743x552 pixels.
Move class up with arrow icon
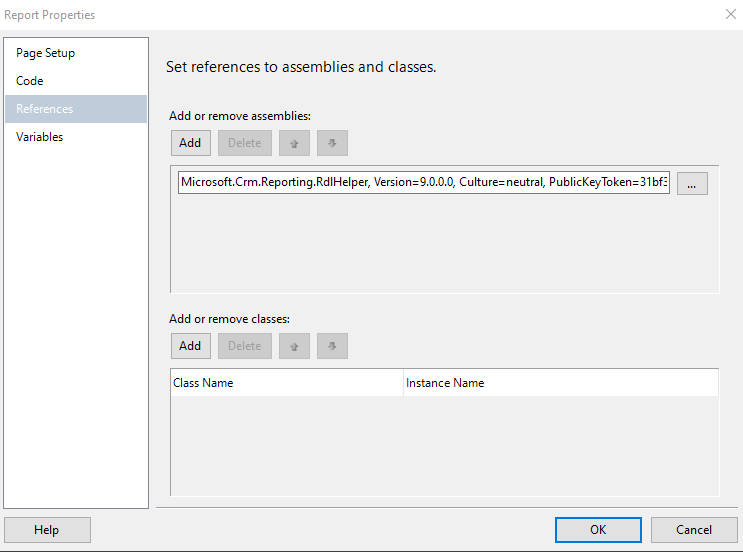pyautogui.click(x=294, y=346)
